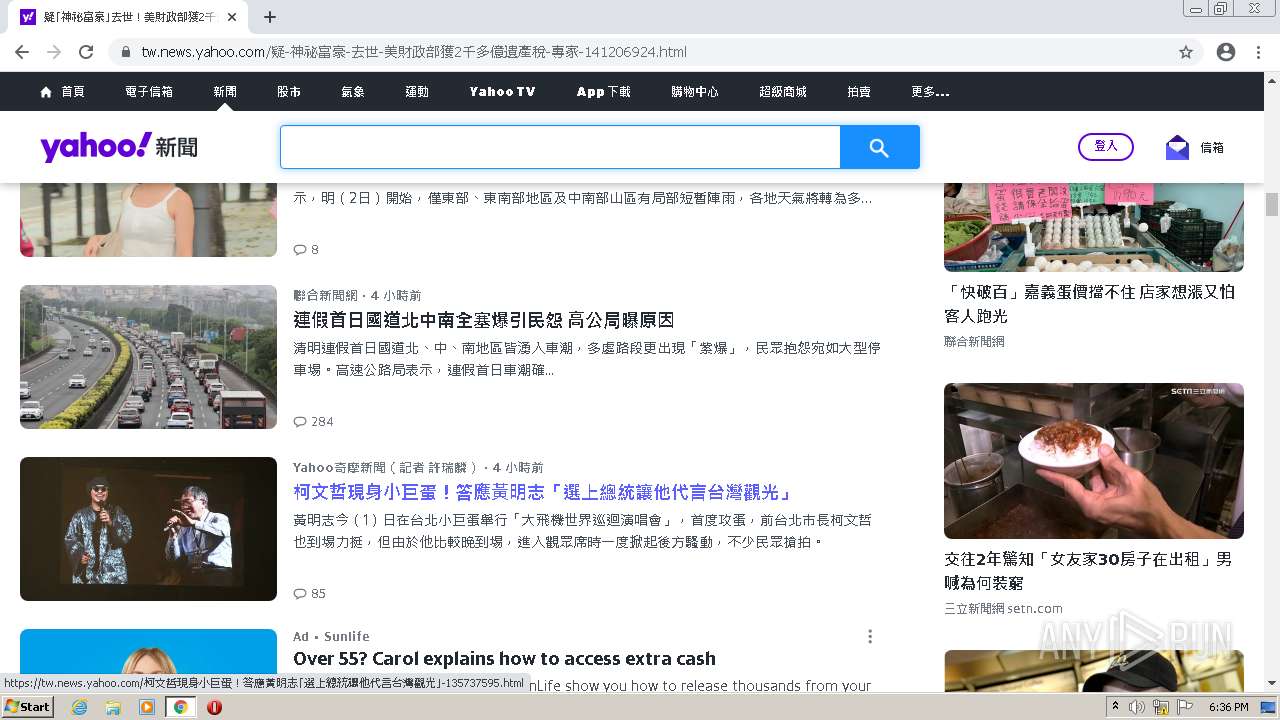Open 電子信箱 in the top nav

point(149,92)
